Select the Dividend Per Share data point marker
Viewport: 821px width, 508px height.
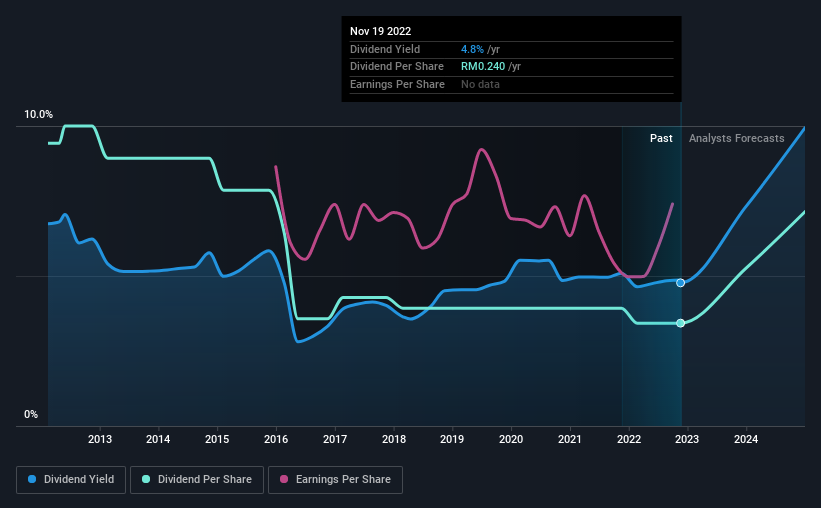(x=680, y=323)
